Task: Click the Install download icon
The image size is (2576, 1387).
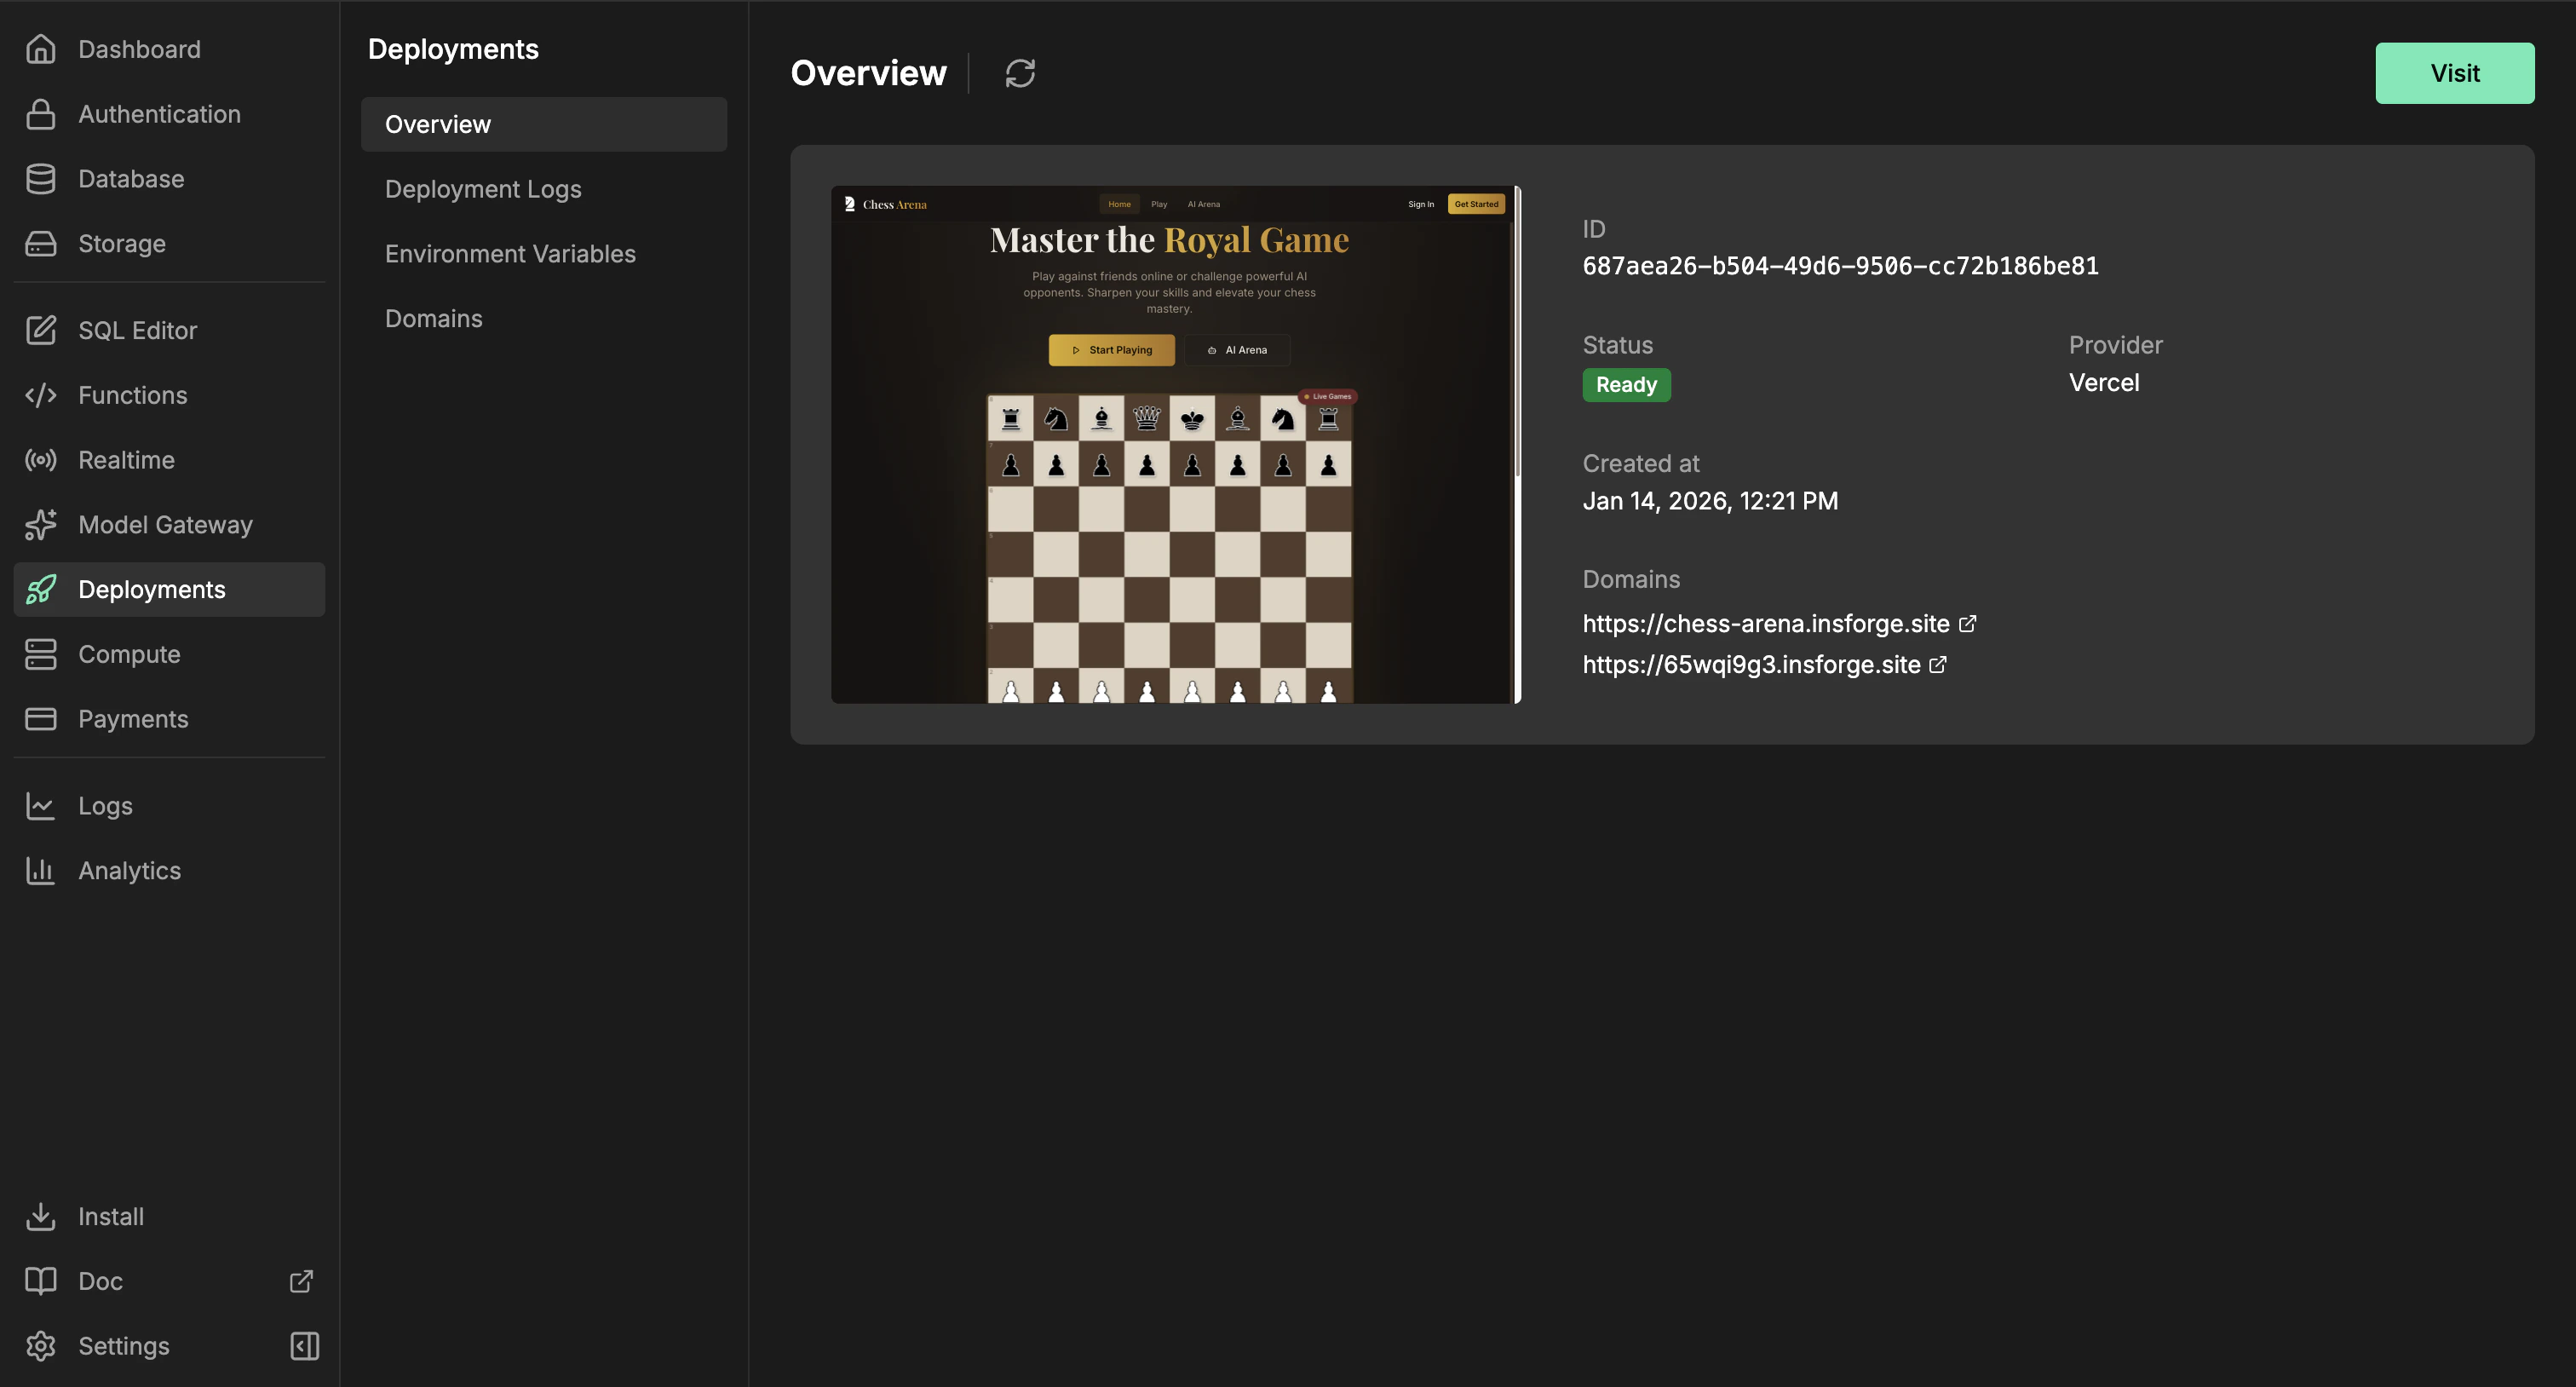Action: [x=40, y=1216]
